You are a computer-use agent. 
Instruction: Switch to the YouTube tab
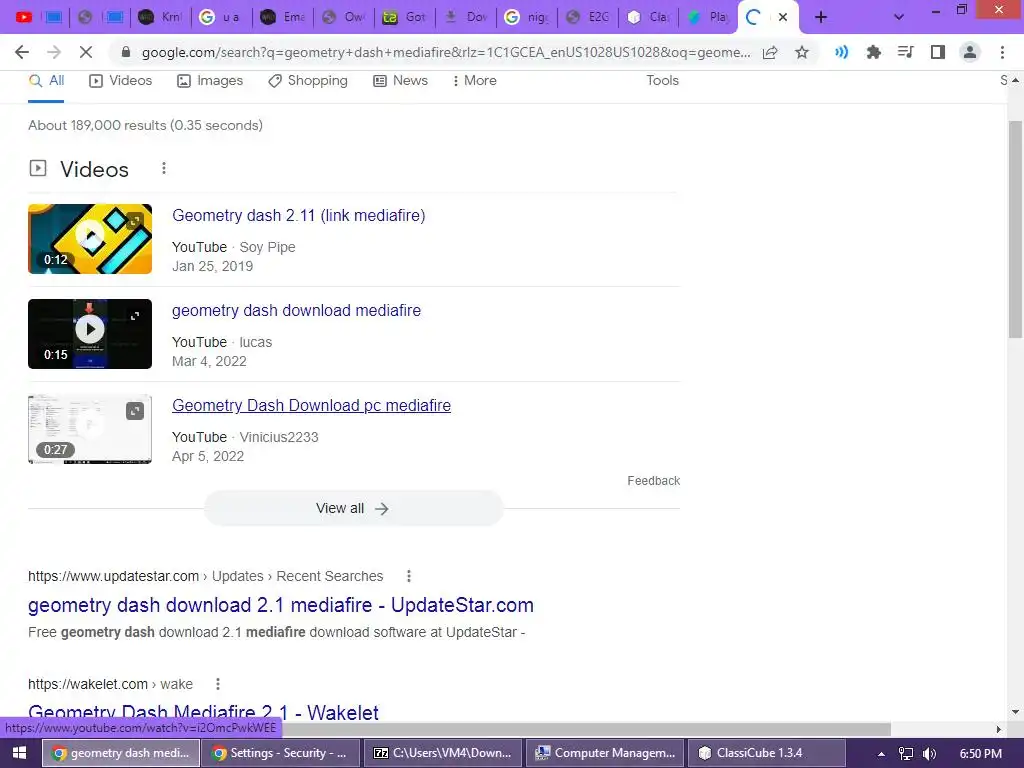(x=24, y=17)
